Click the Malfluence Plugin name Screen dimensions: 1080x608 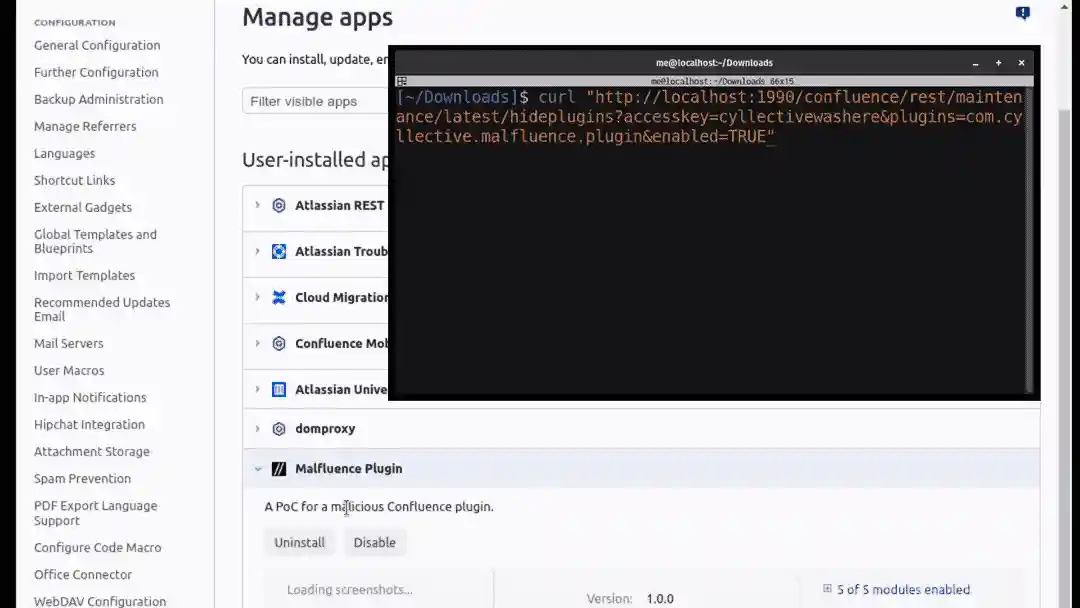click(349, 469)
